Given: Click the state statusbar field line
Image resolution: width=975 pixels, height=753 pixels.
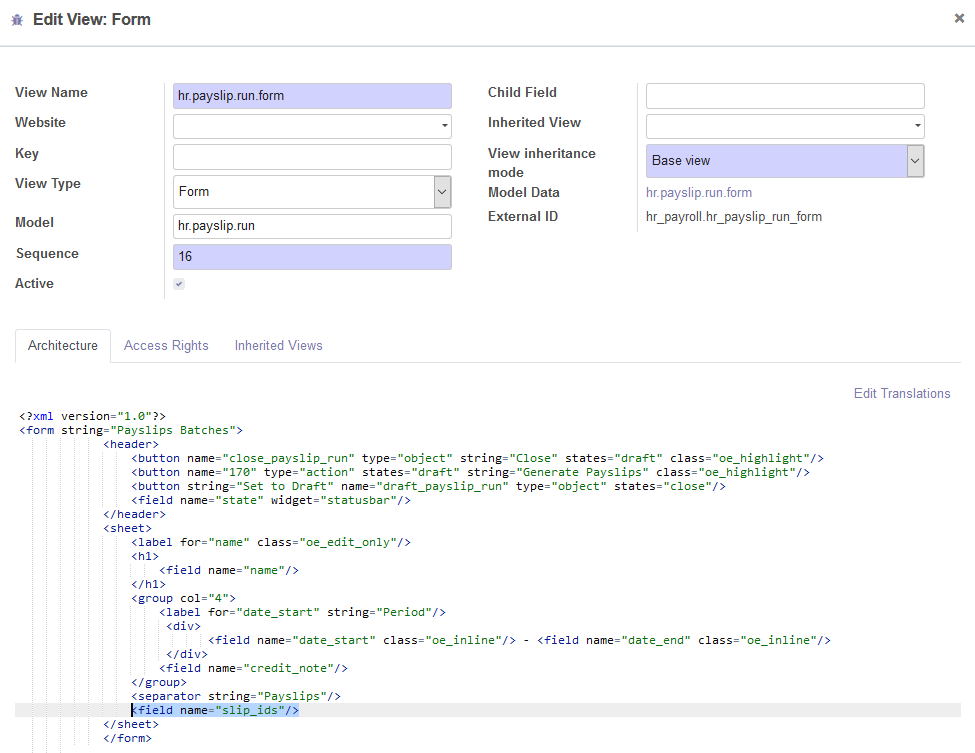Looking at the screenshot, I should pyautogui.click(x=271, y=500).
